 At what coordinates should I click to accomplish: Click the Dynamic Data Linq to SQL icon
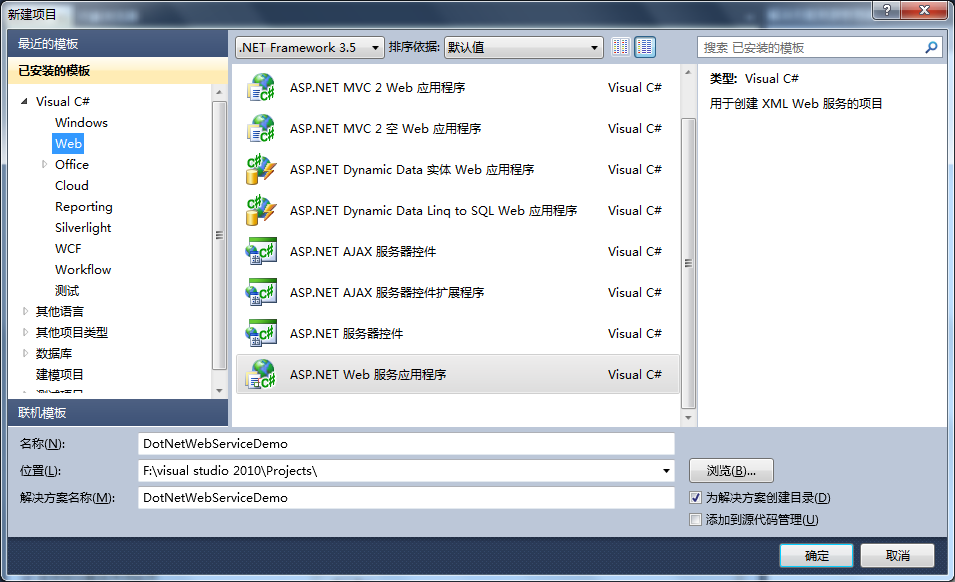[261, 211]
